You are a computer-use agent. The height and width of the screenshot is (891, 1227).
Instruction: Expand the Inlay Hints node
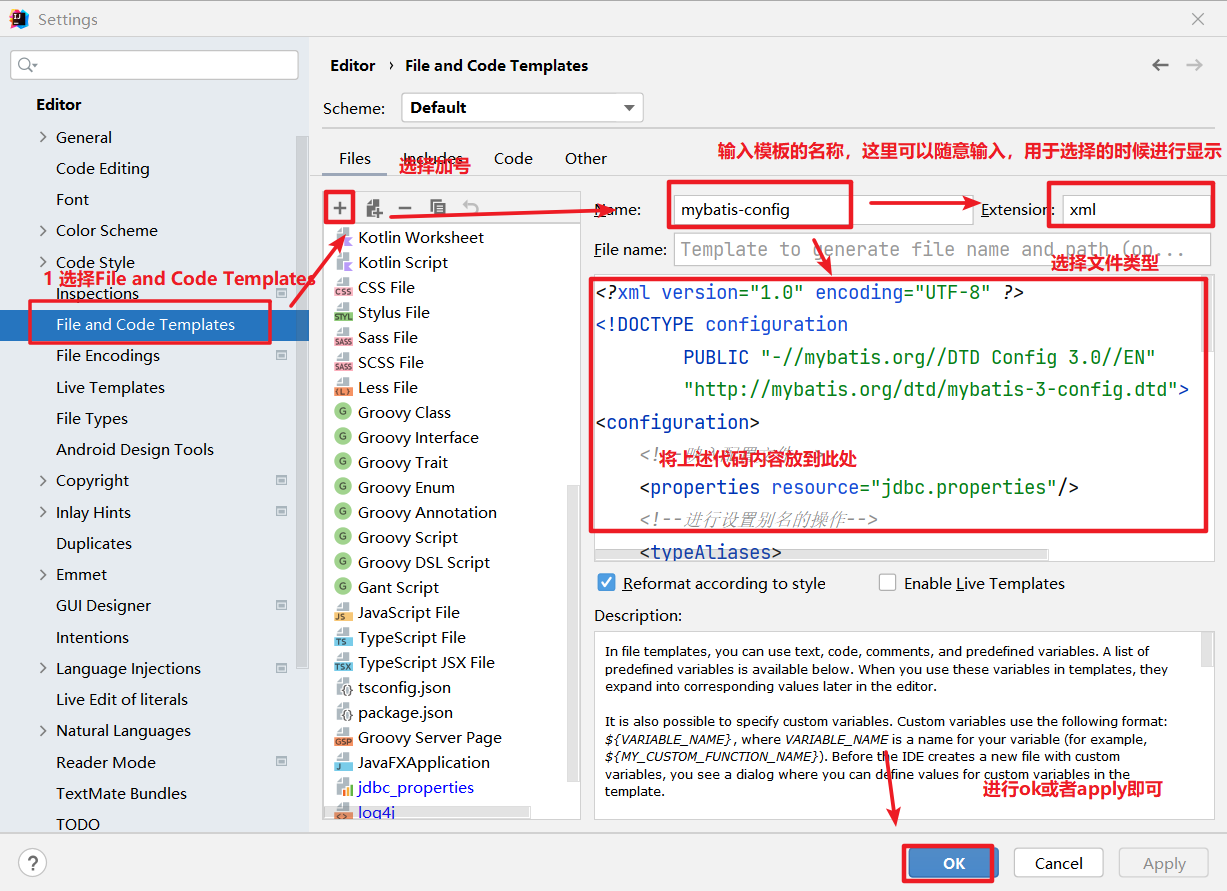click(43, 512)
